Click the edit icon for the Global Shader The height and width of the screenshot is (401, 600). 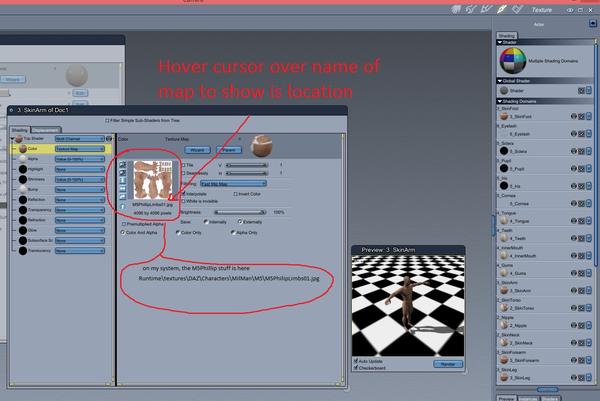point(581,91)
